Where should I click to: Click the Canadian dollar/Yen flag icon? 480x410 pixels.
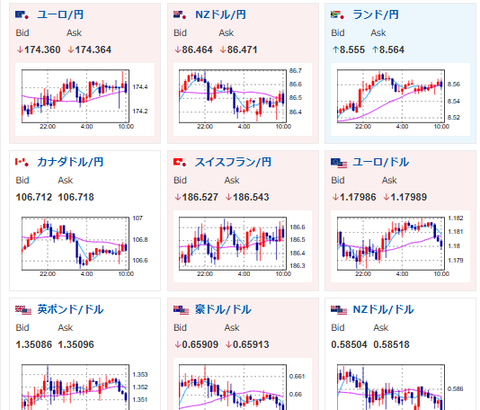(x=23, y=162)
